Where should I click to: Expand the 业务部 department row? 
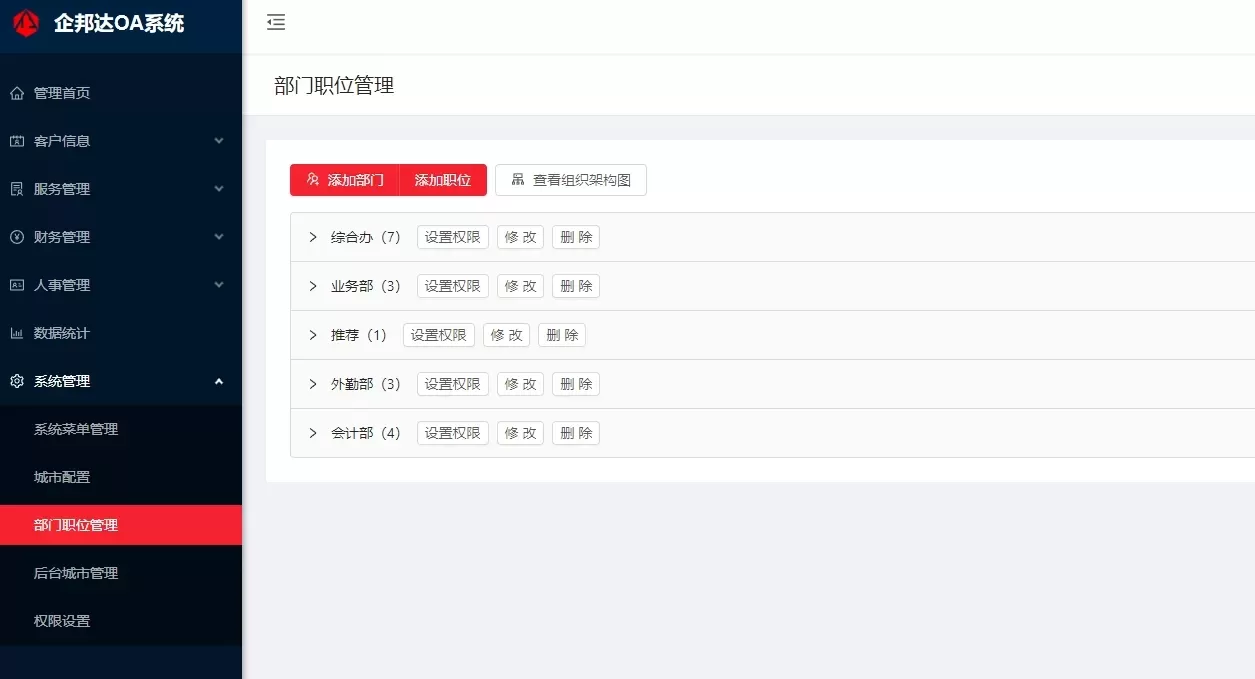pos(313,286)
